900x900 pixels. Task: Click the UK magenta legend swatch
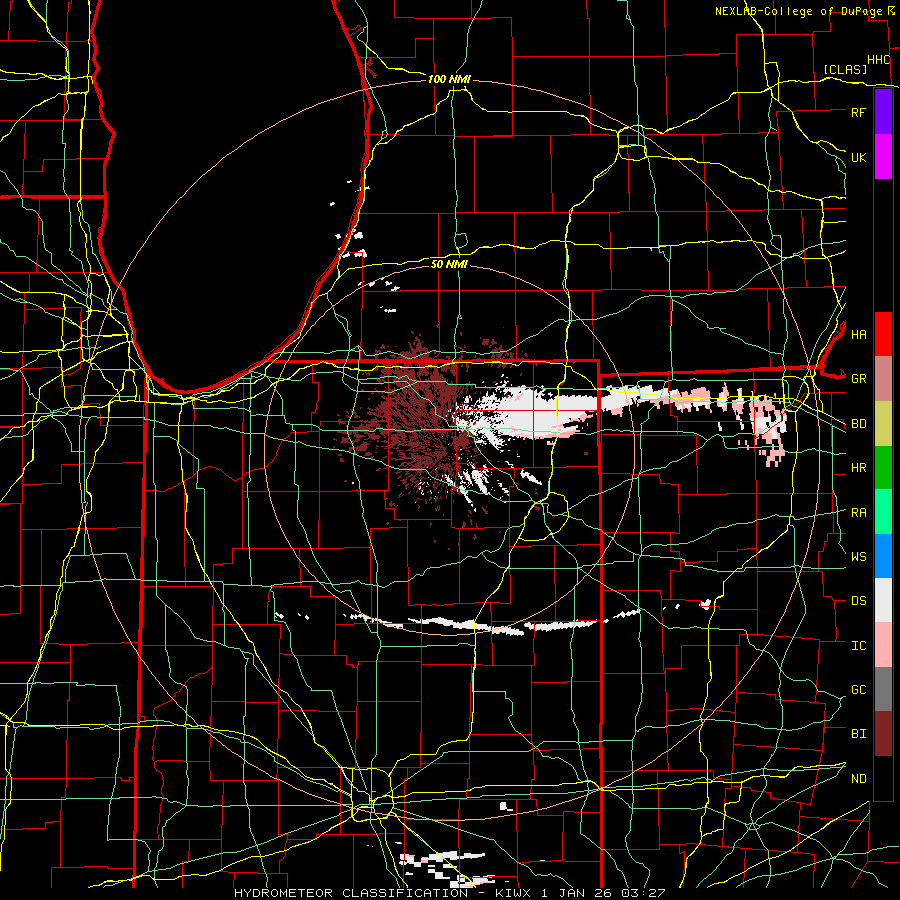point(883,157)
